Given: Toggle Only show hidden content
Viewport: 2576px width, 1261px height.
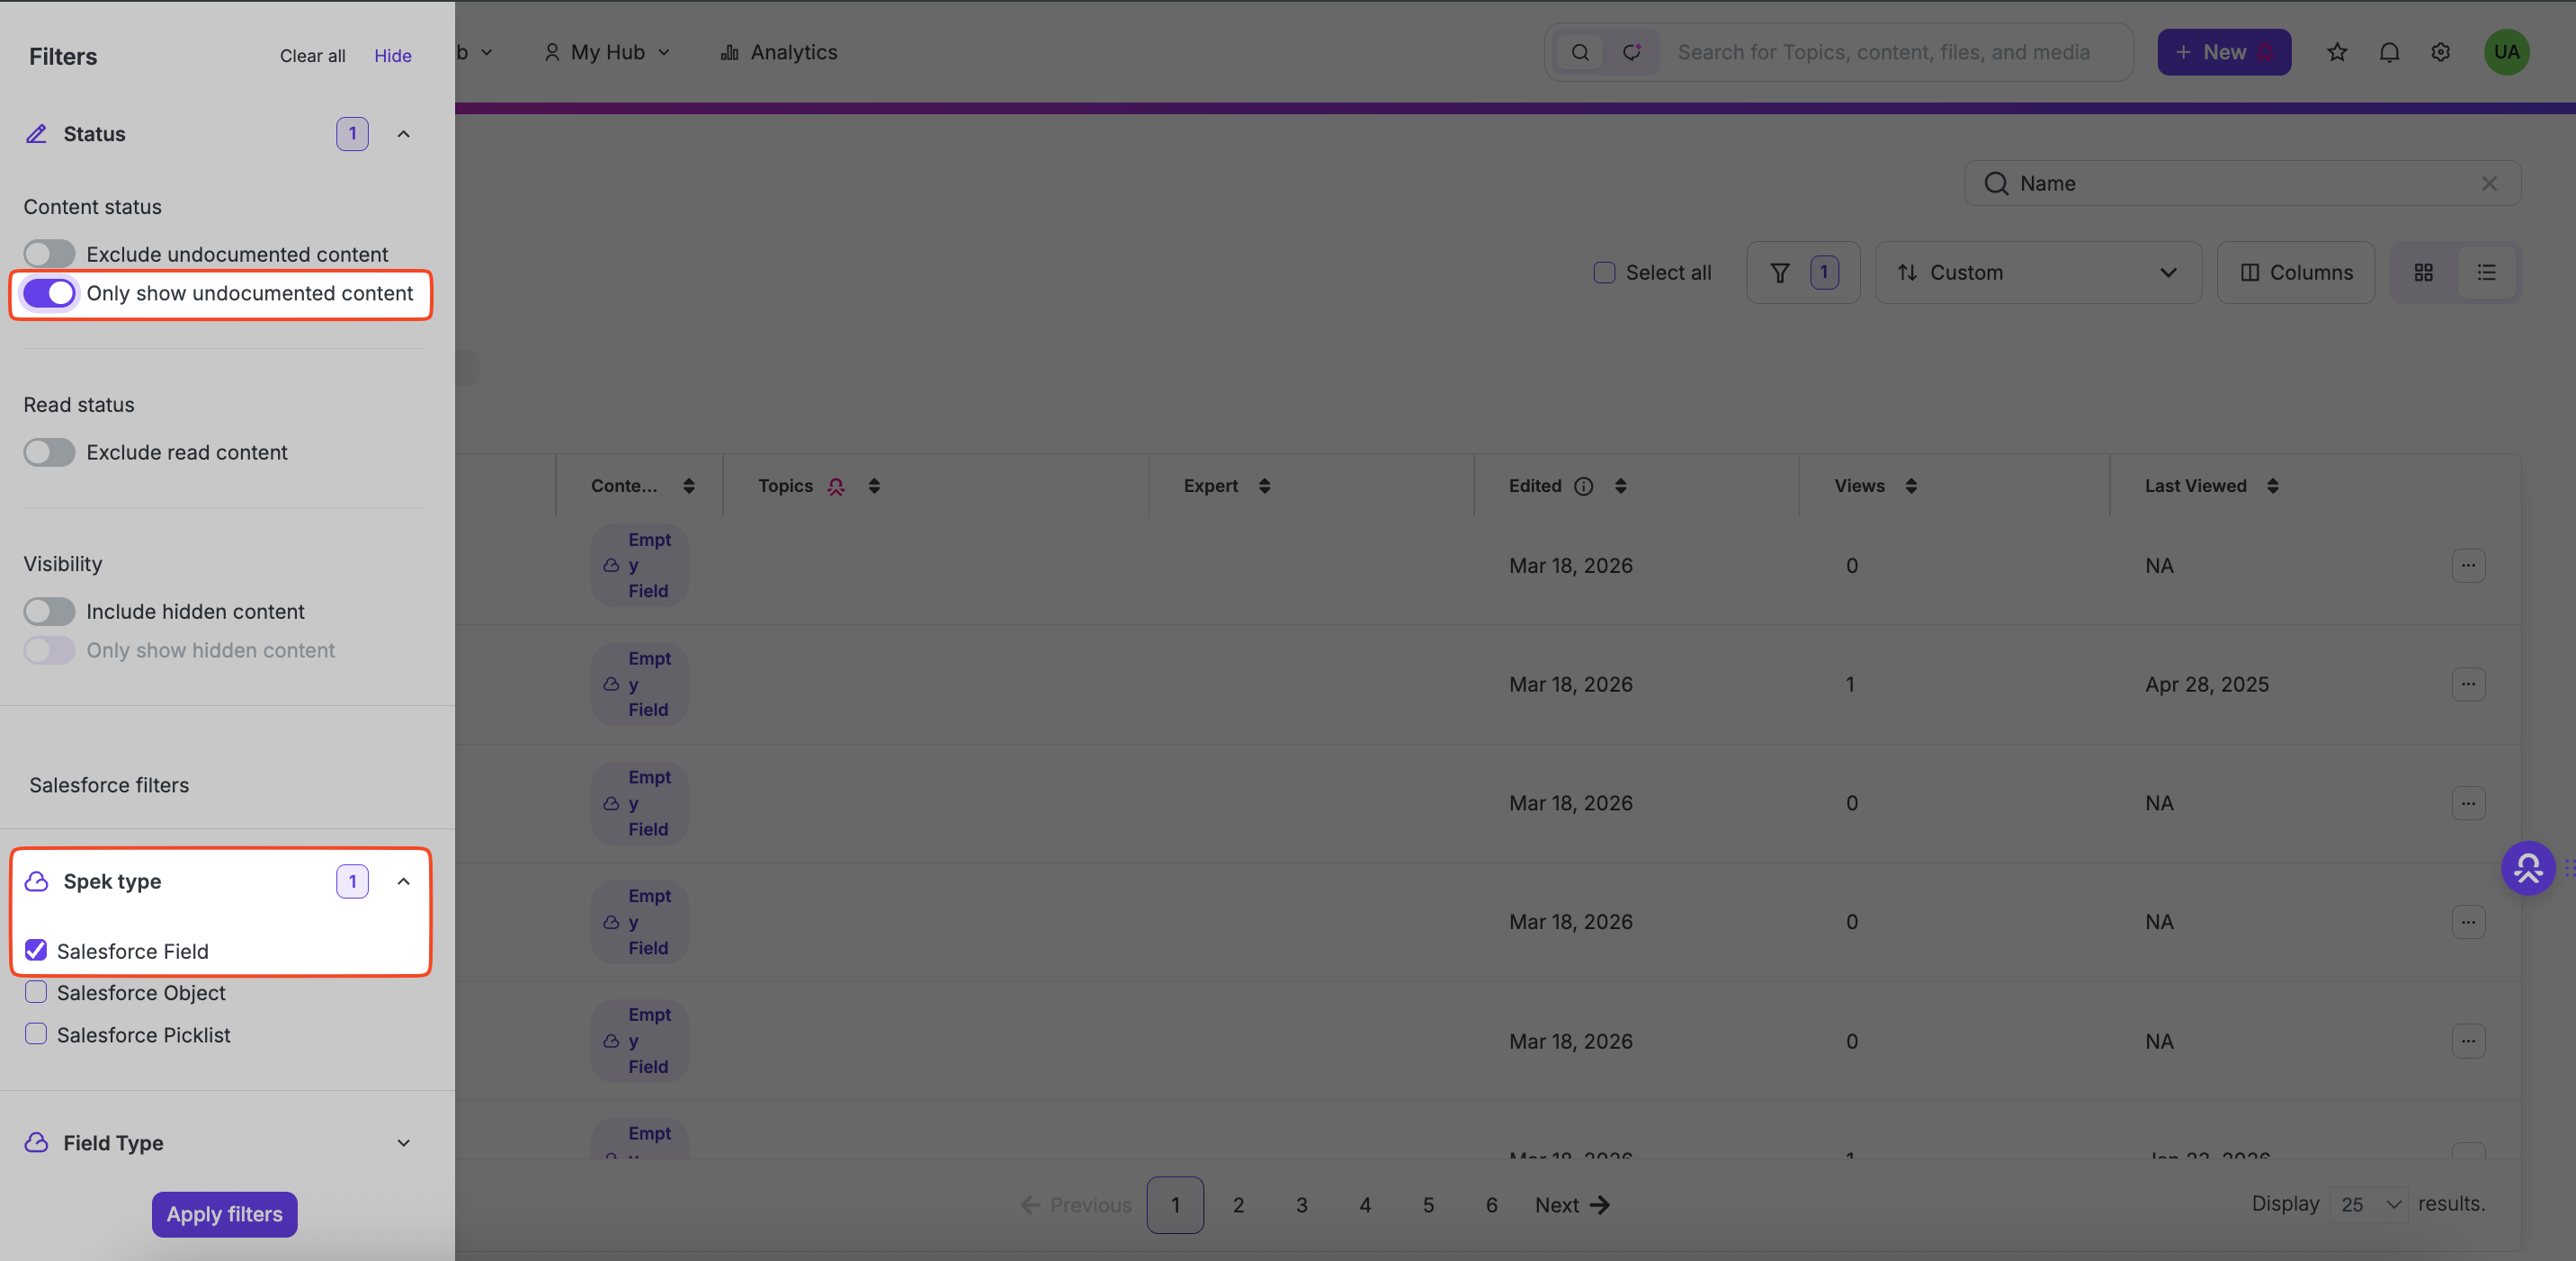Looking at the screenshot, I should [x=49, y=650].
